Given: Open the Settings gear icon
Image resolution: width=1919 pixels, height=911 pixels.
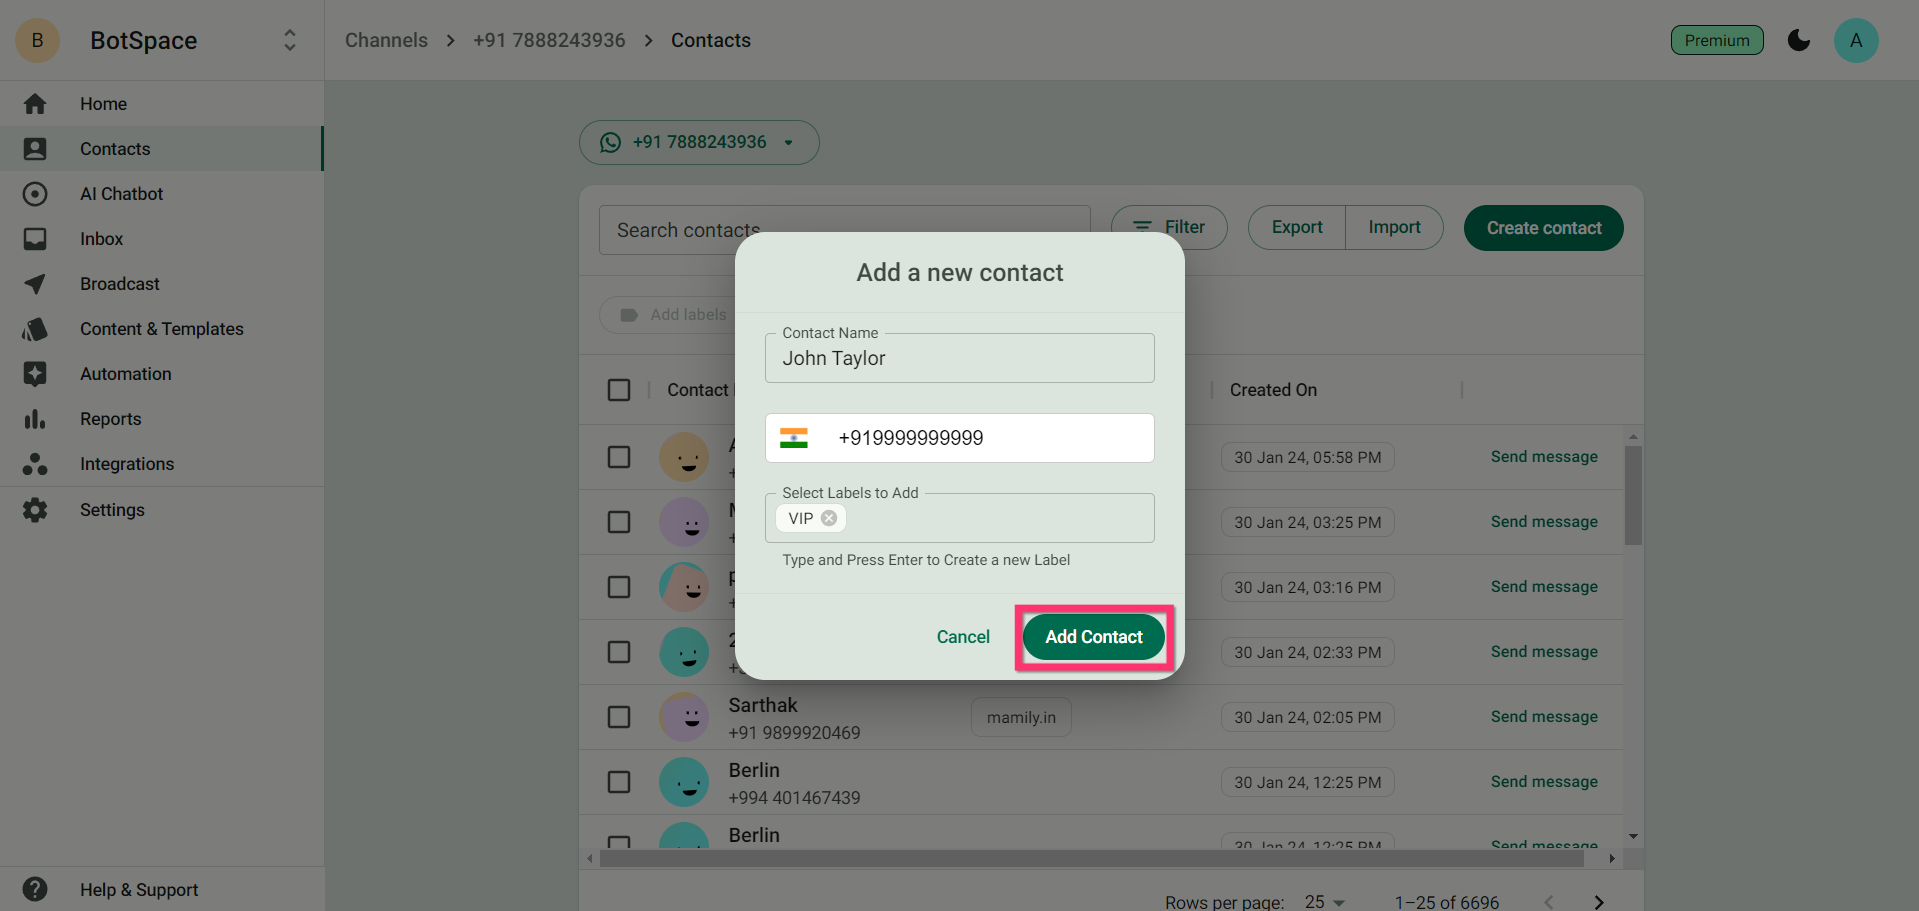Looking at the screenshot, I should (35, 510).
